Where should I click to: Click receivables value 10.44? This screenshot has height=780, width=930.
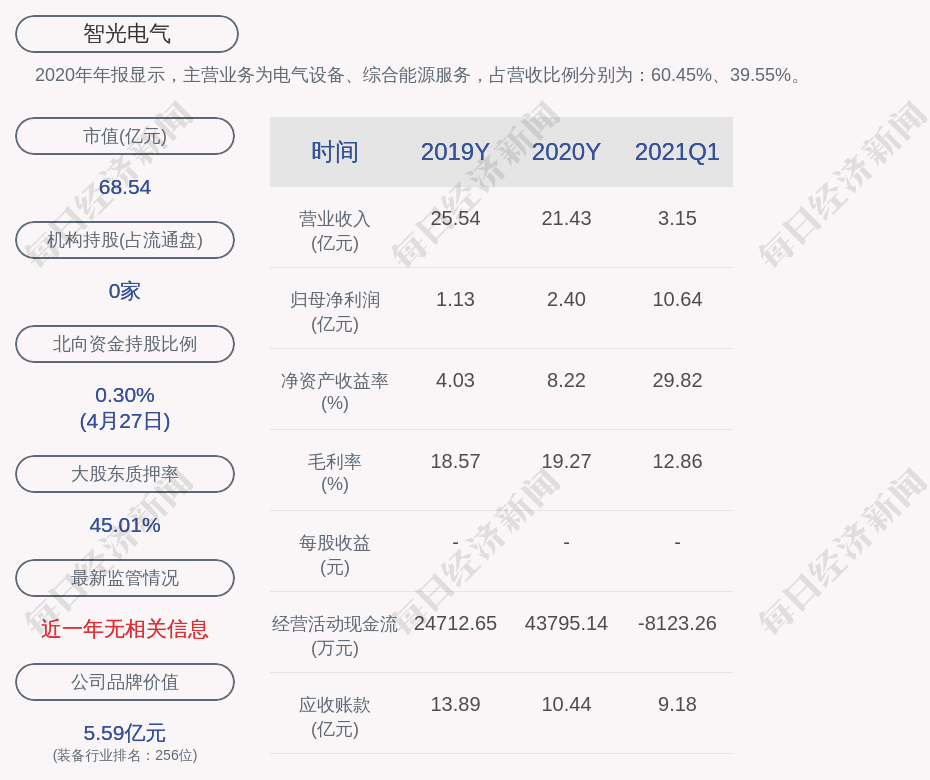pos(566,704)
